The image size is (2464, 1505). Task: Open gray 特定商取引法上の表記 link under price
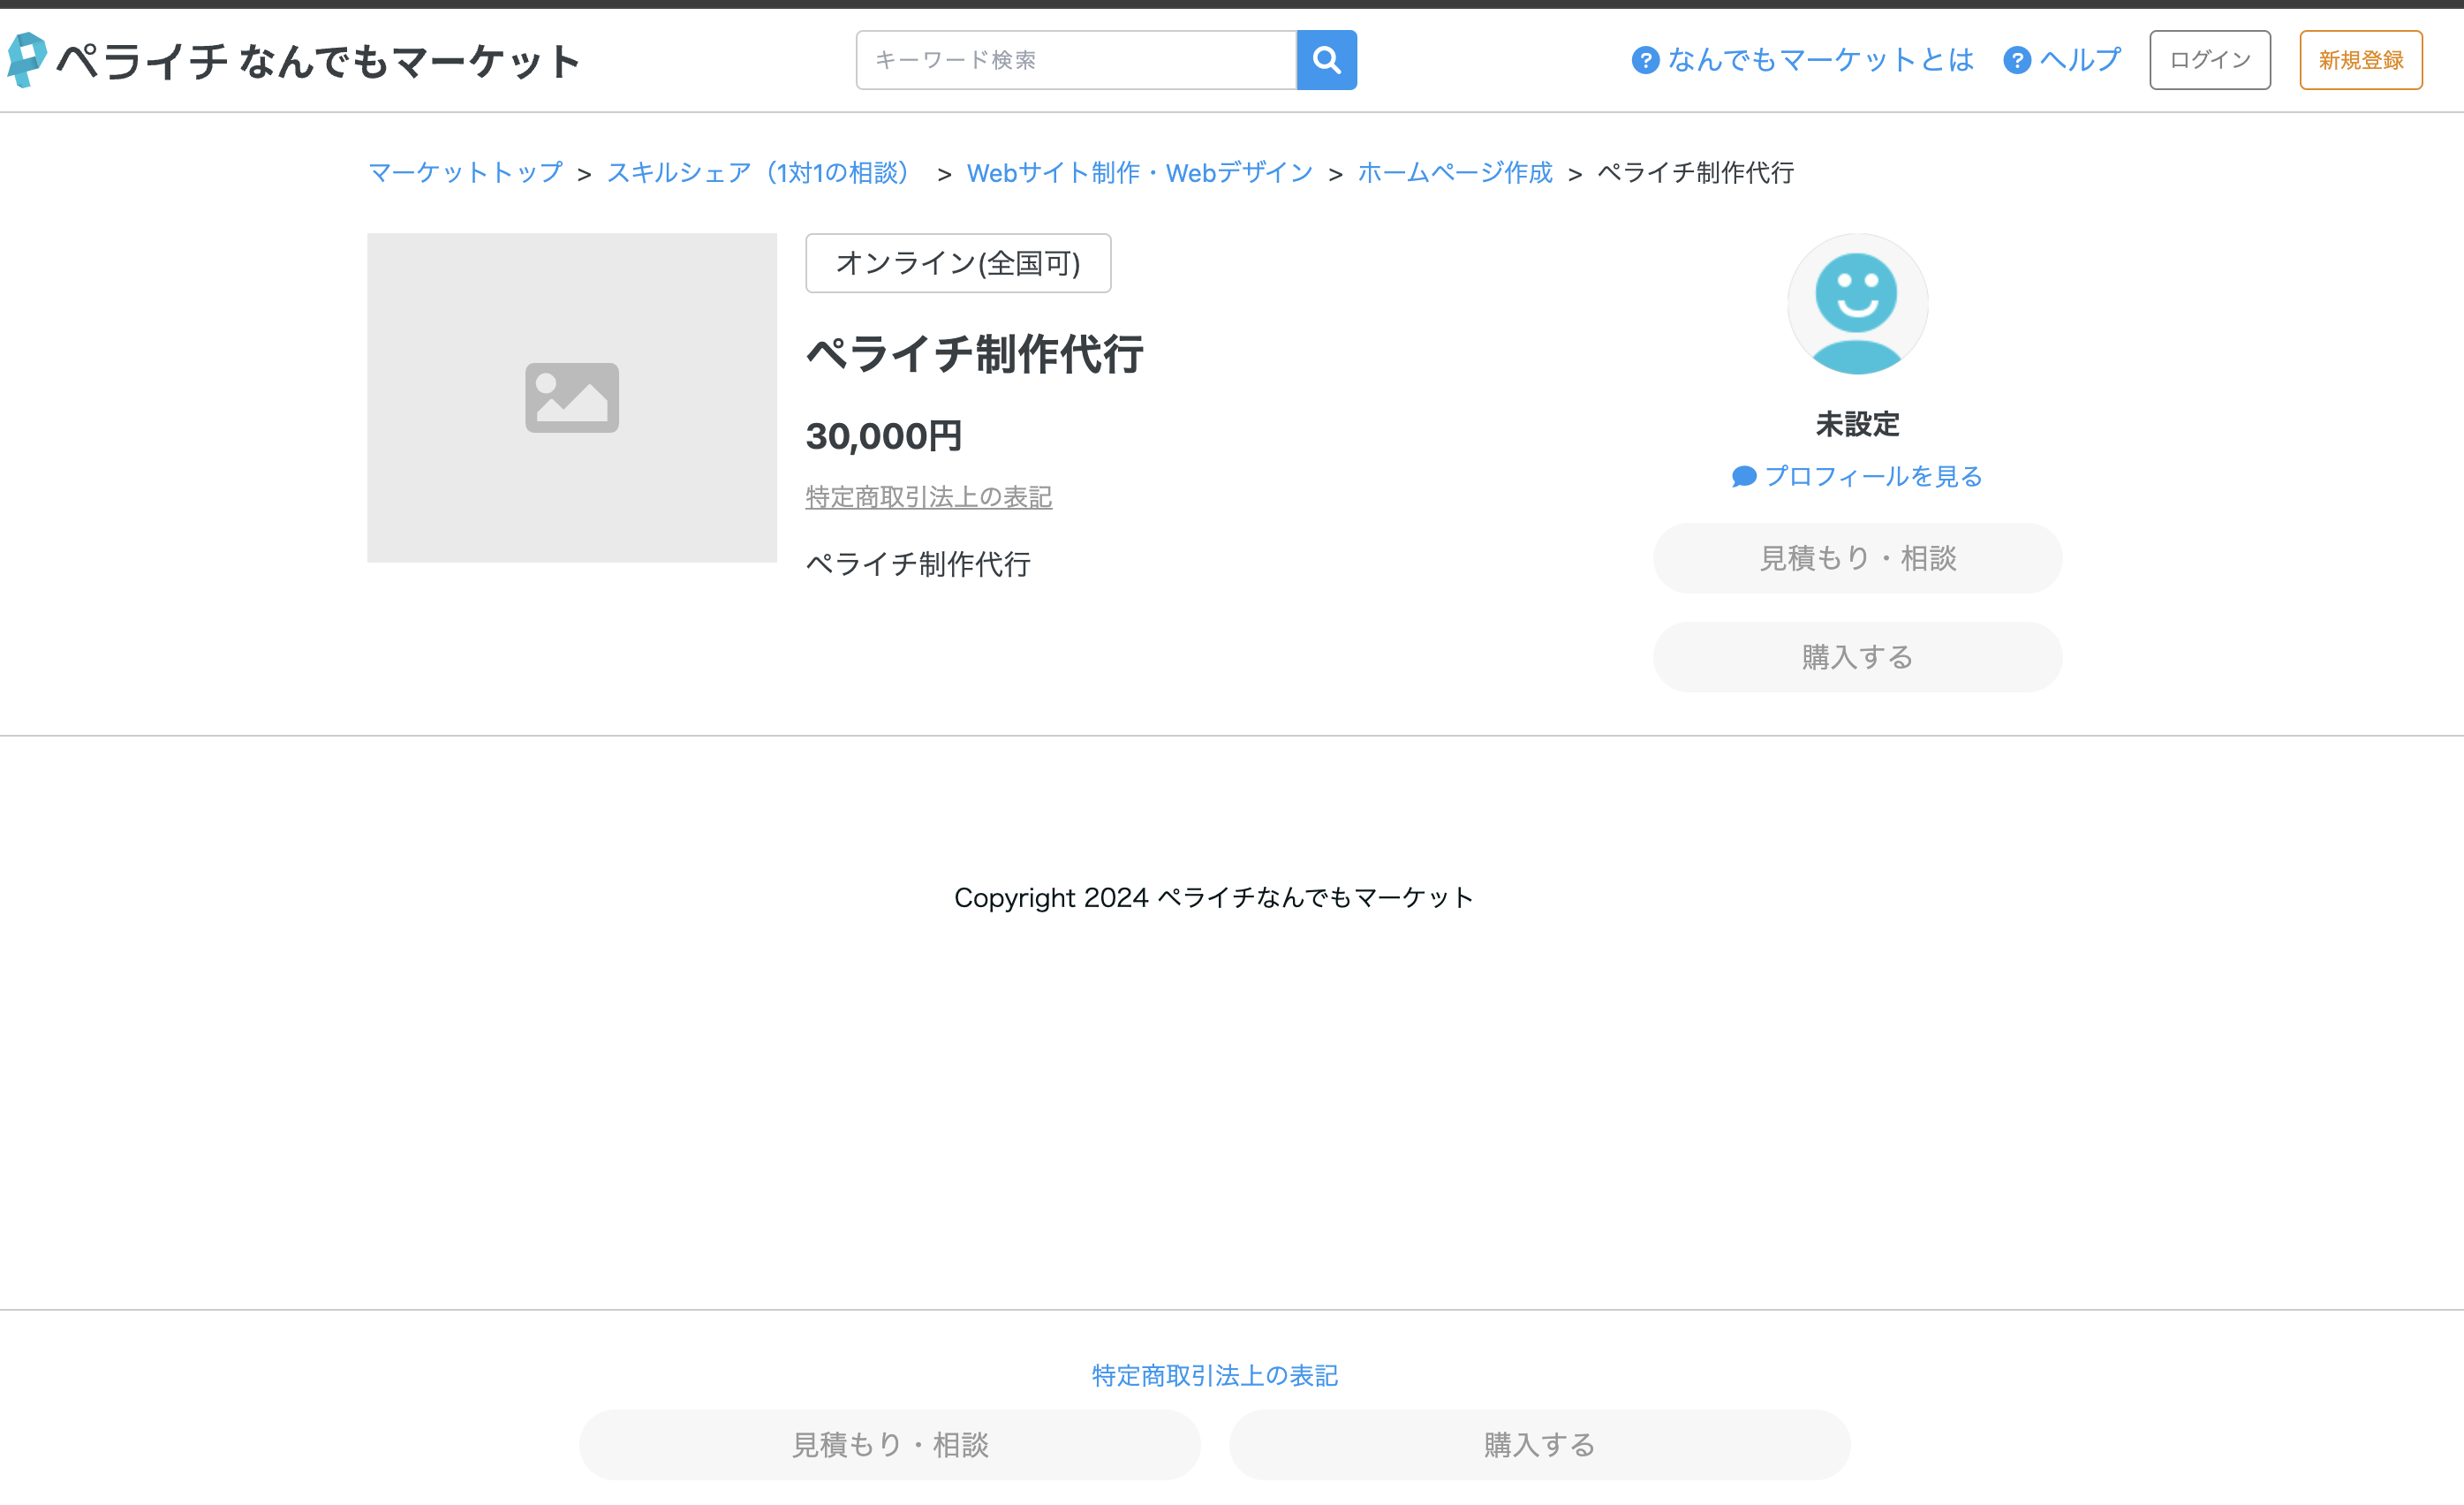point(929,497)
